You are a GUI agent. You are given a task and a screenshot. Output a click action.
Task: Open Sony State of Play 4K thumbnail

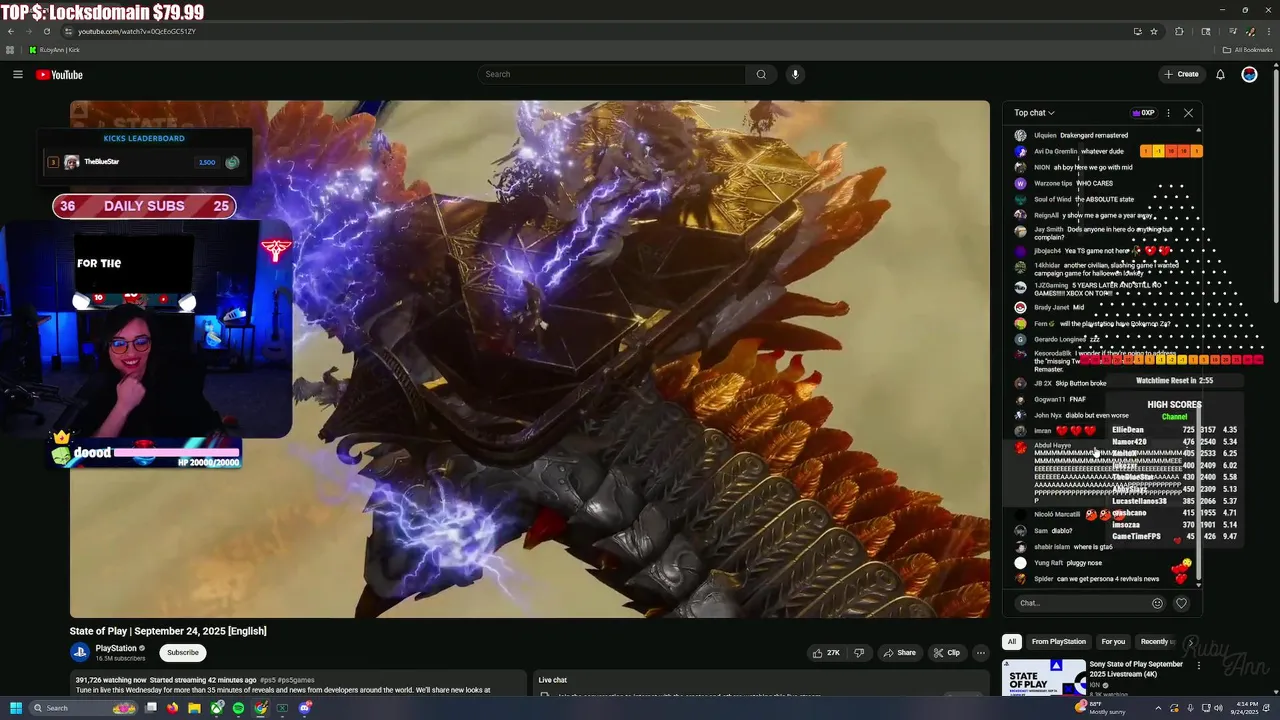click(1044, 677)
